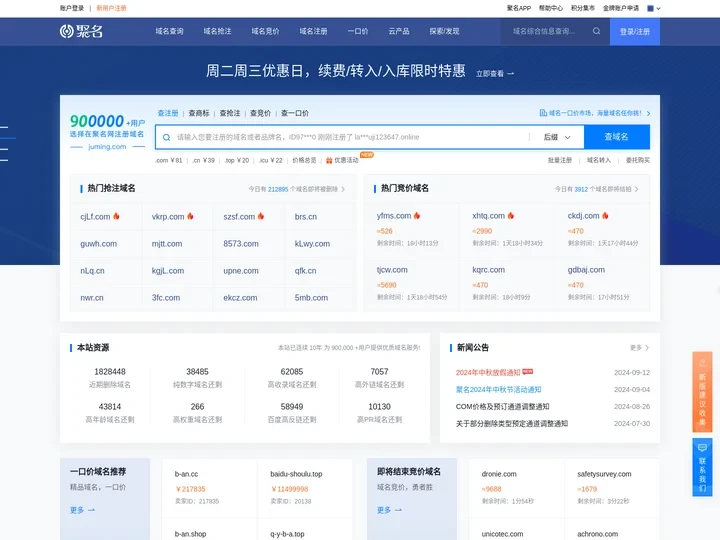Open the 帮助中心 link
This screenshot has width=720, height=540.
tap(551, 8)
